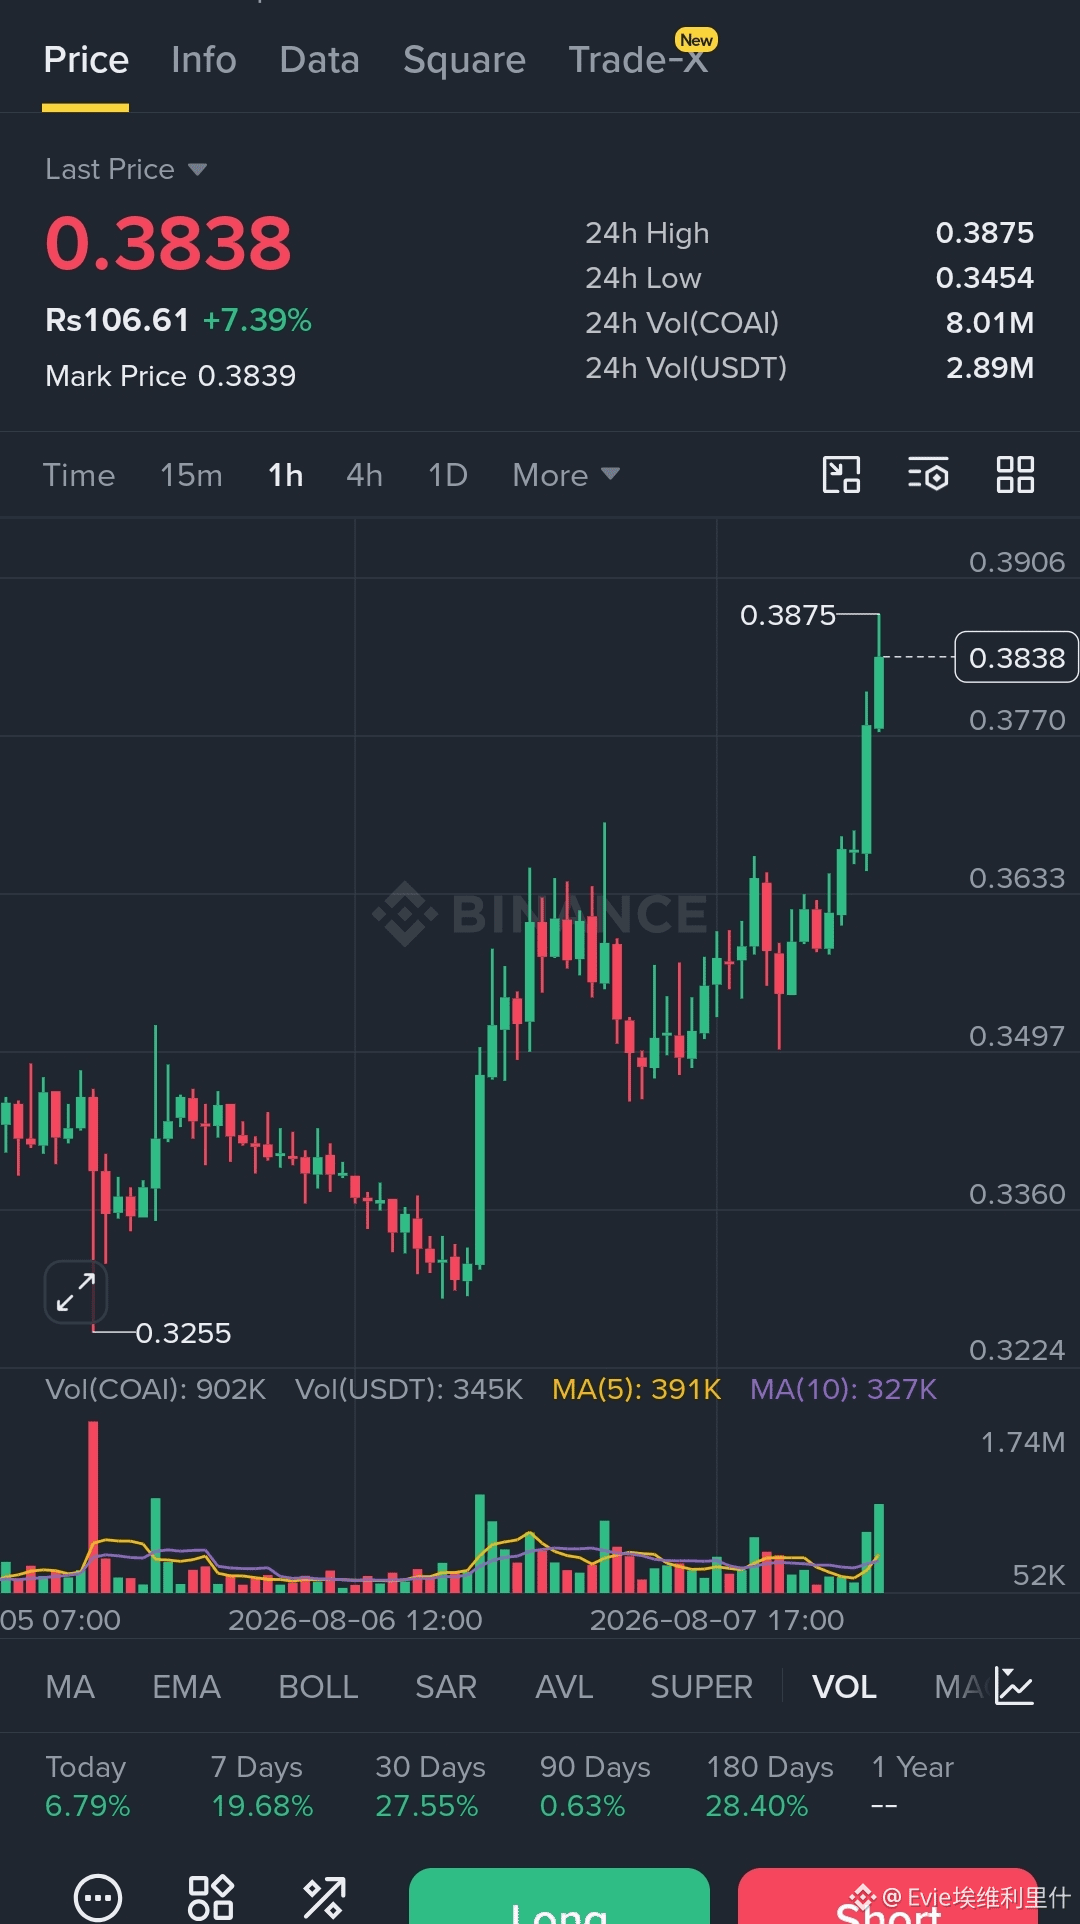
Task: Tap the 2026-08-07 17:00 time label
Action: (717, 1620)
